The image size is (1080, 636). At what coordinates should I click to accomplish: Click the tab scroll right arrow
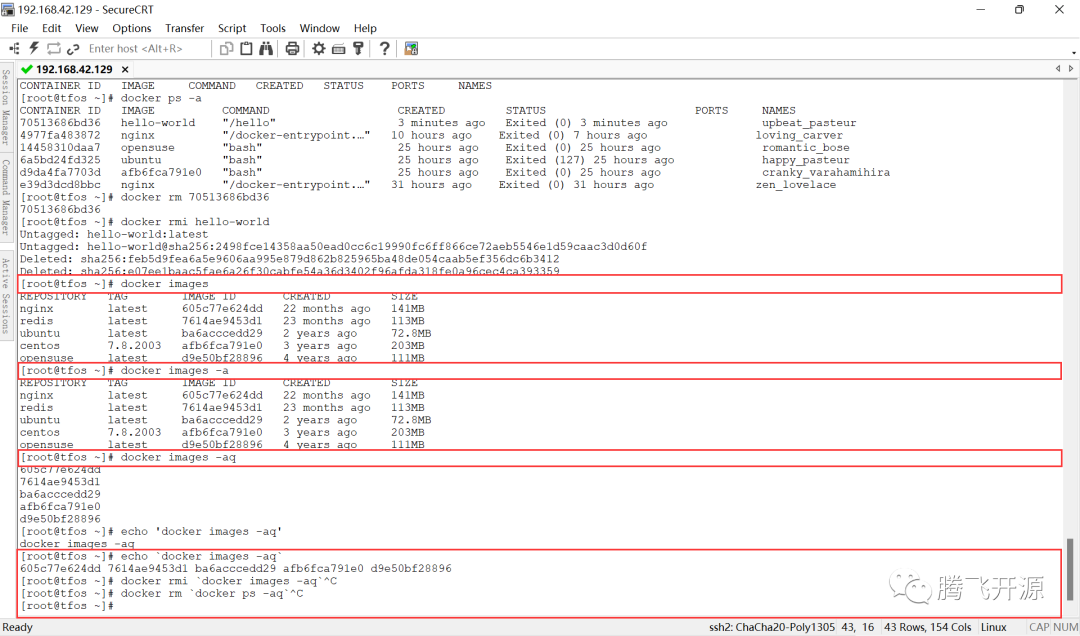coord(1071,69)
